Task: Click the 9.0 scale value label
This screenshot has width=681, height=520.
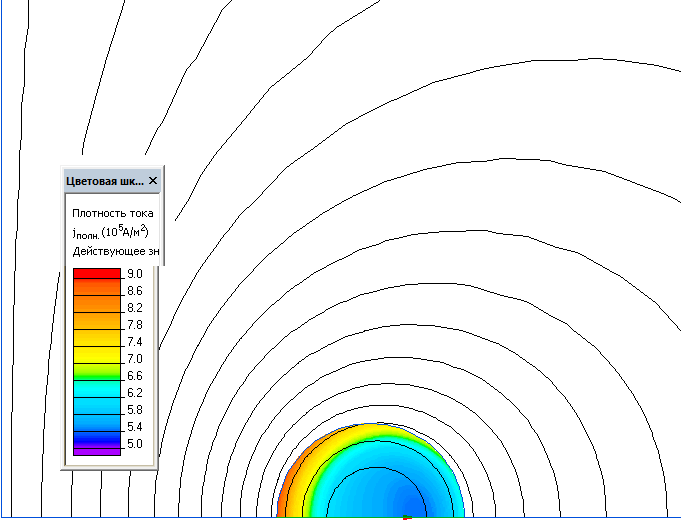Action: pyautogui.click(x=134, y=274)
